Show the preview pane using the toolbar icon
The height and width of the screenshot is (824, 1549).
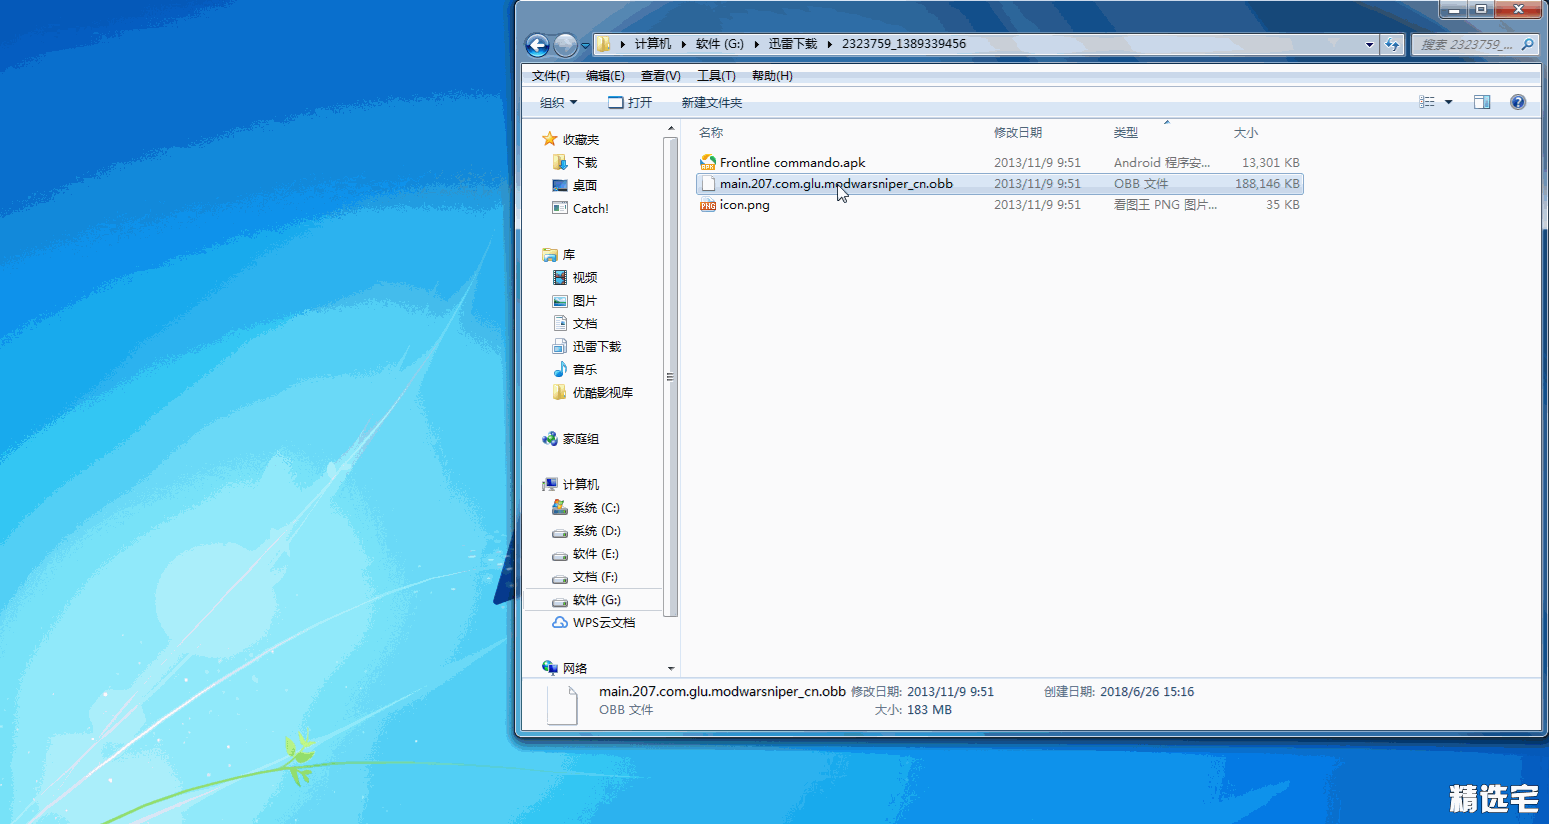click(1482, 102)
